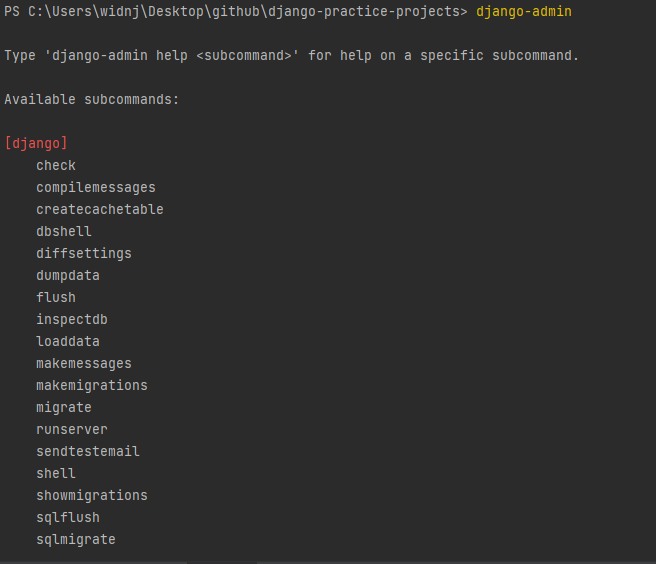Image resolution: width=656 pixels, height=564 pixels.
Task: Click the 'loaddata' subcommand
Action: point(68,341)
